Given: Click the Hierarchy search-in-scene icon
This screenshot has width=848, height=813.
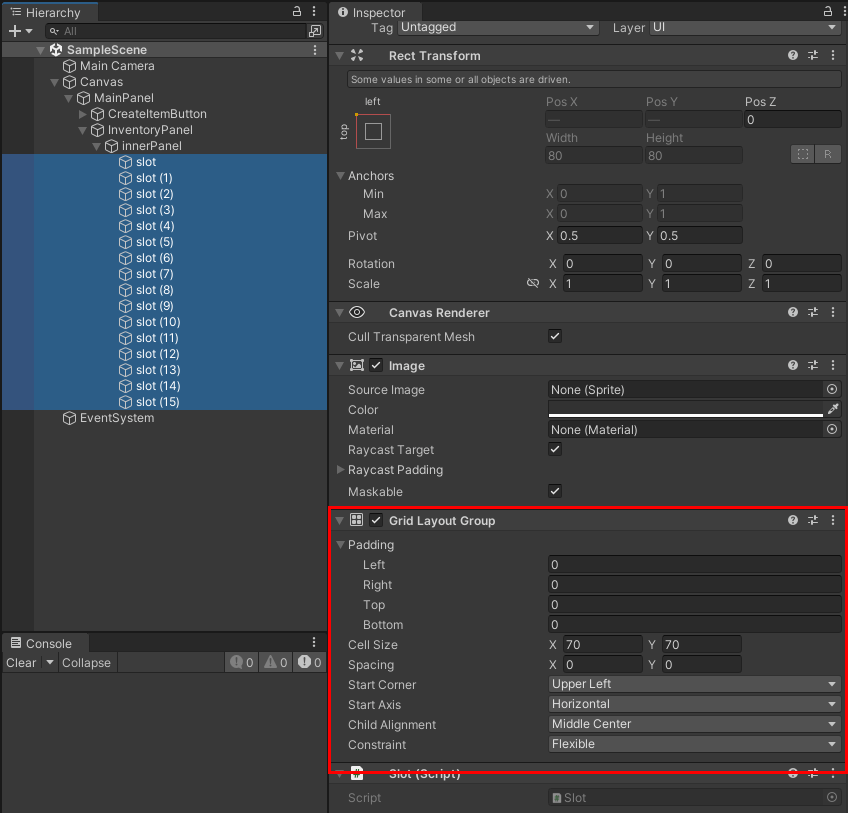Looking at the screenshot, I should (315, 31).
